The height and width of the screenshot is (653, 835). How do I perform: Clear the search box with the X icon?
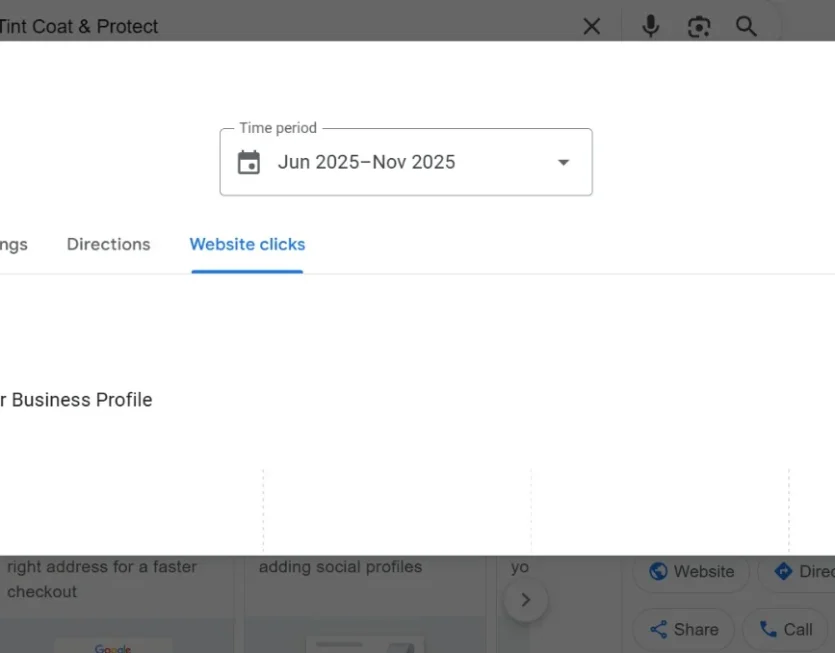click(591, 26)
